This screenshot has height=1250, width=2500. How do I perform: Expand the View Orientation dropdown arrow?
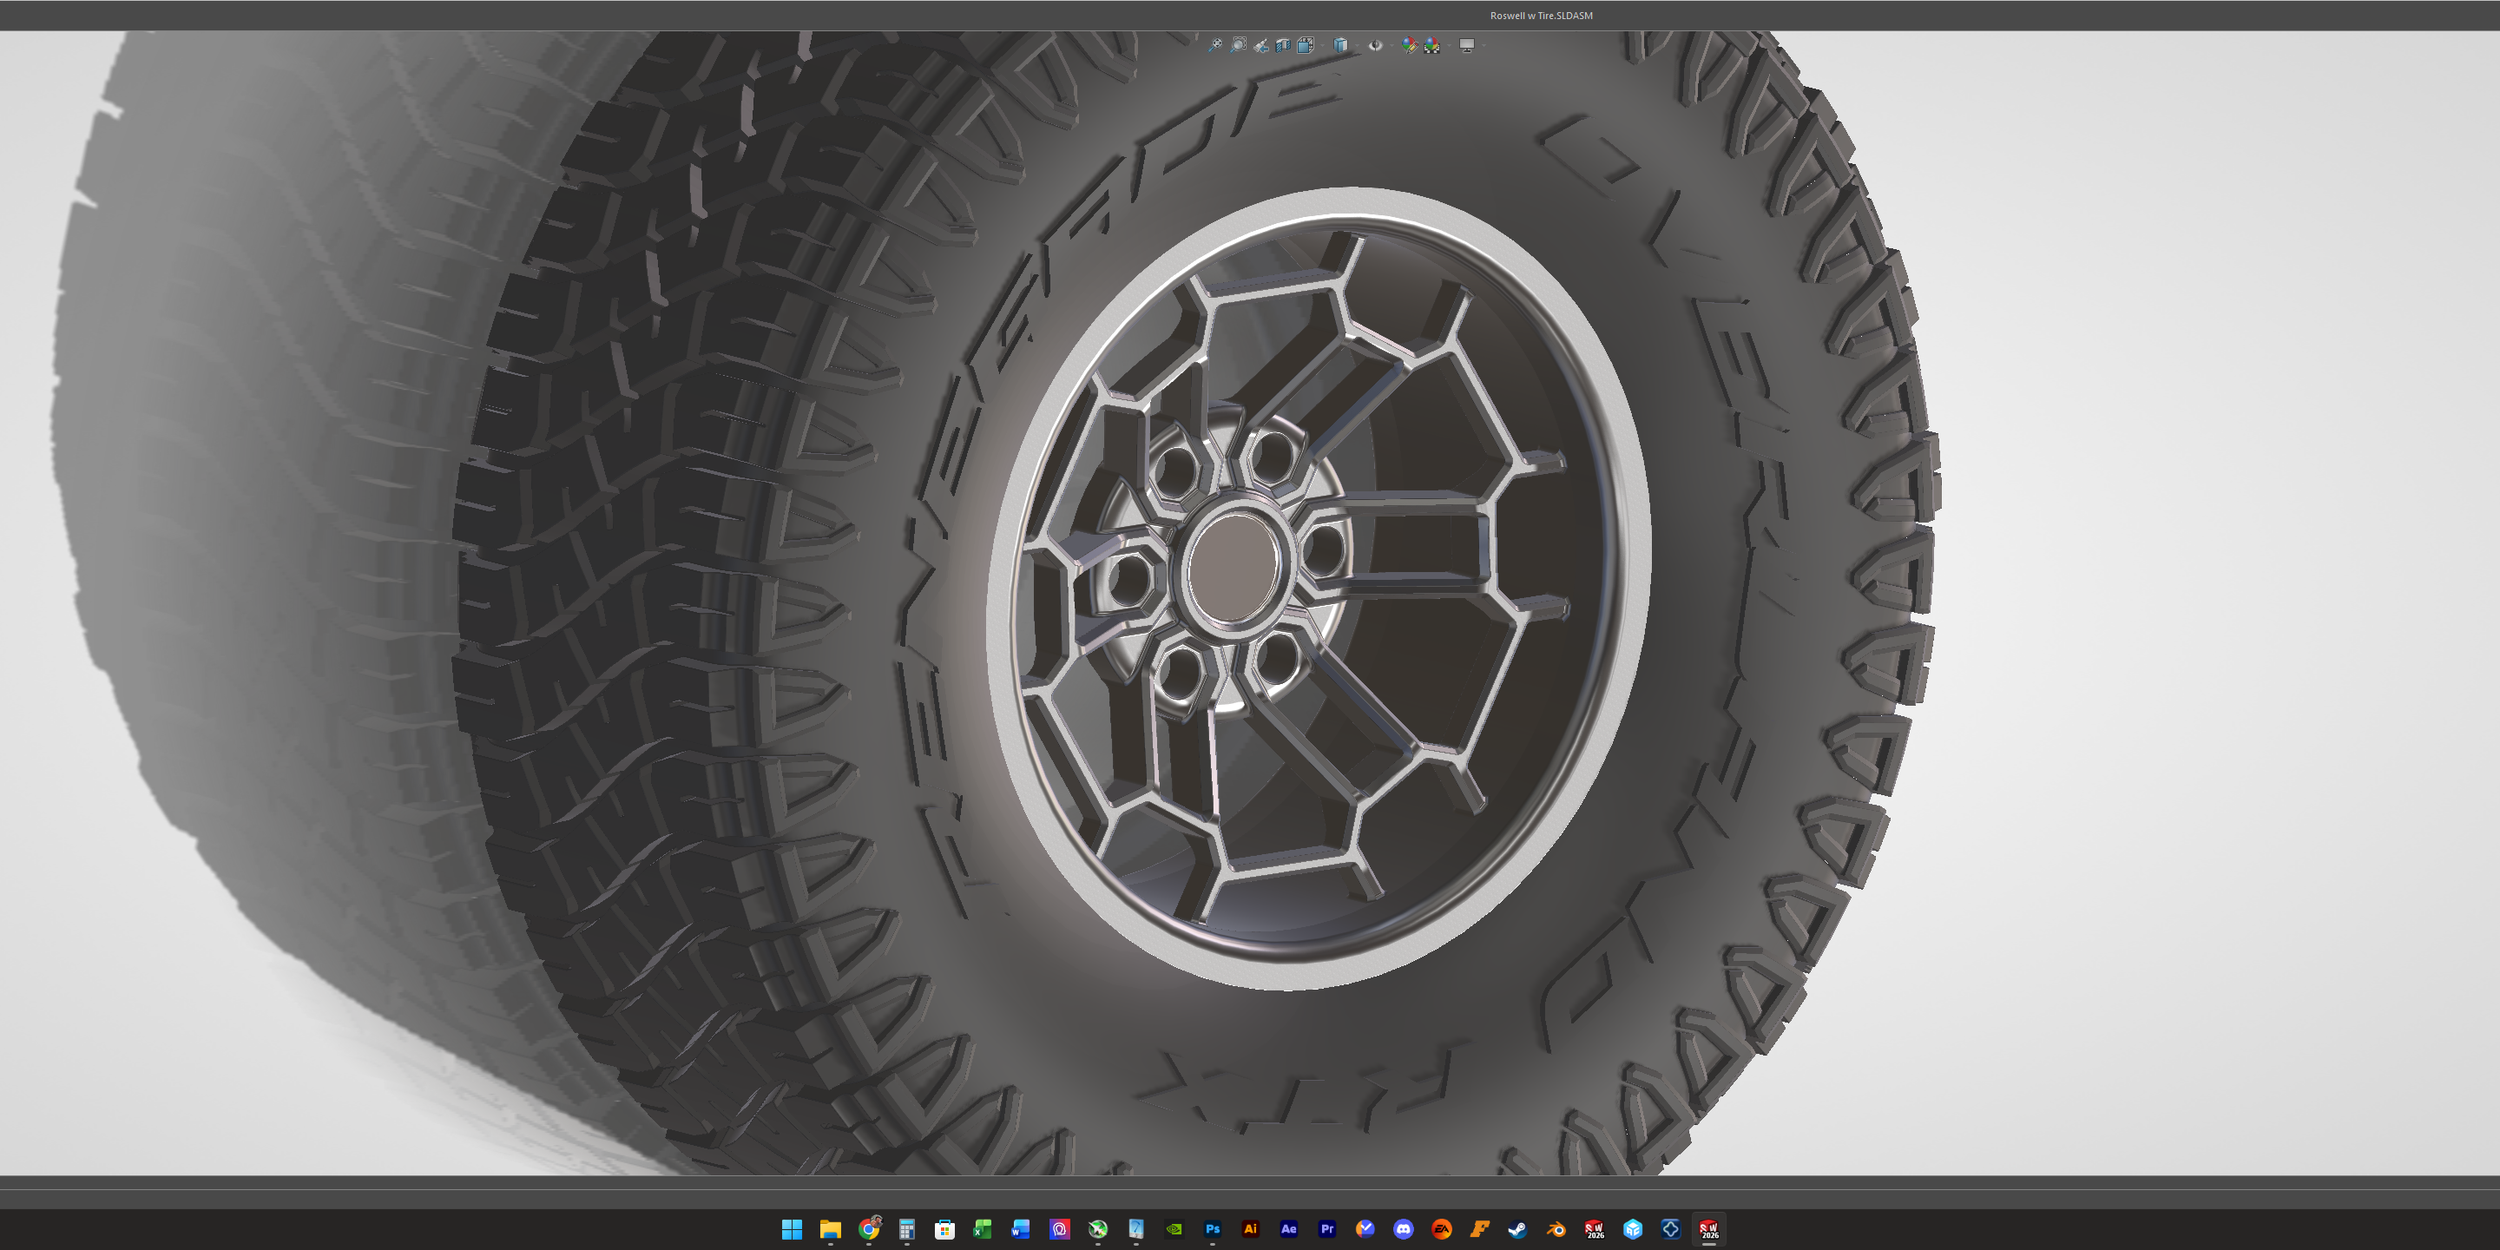[x=1322, y=46]
